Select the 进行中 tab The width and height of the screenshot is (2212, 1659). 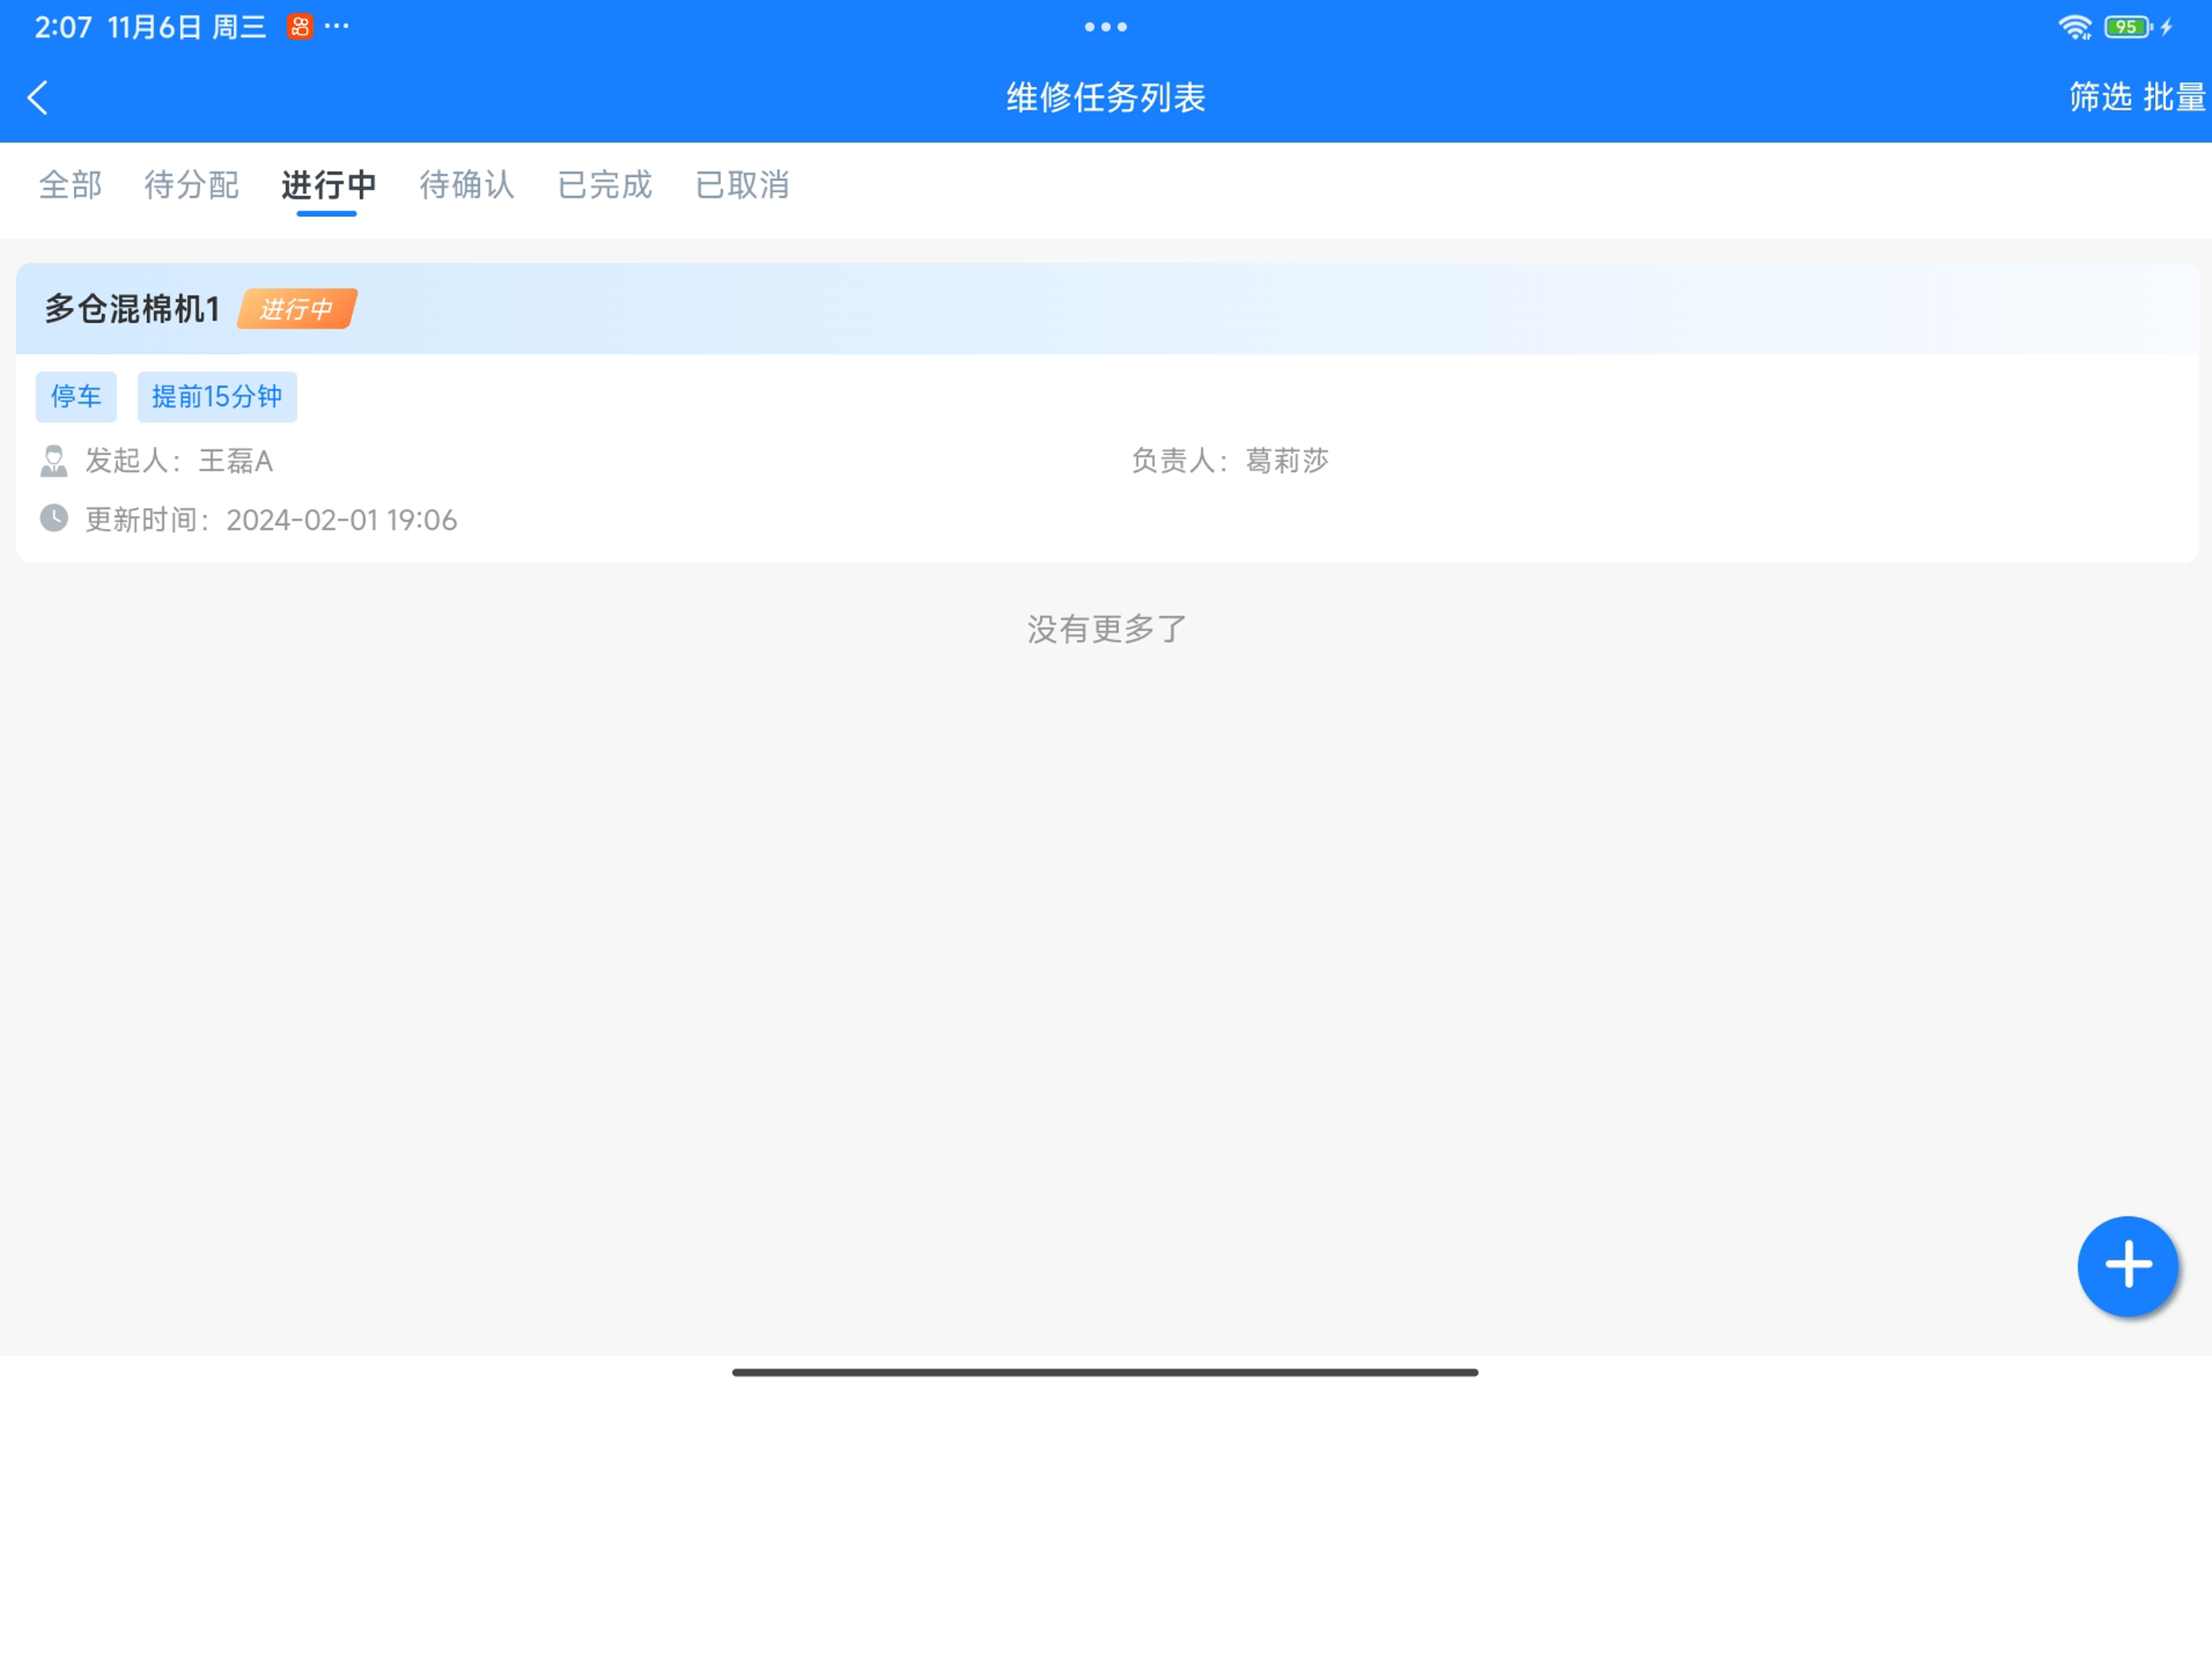pos(328,185)
